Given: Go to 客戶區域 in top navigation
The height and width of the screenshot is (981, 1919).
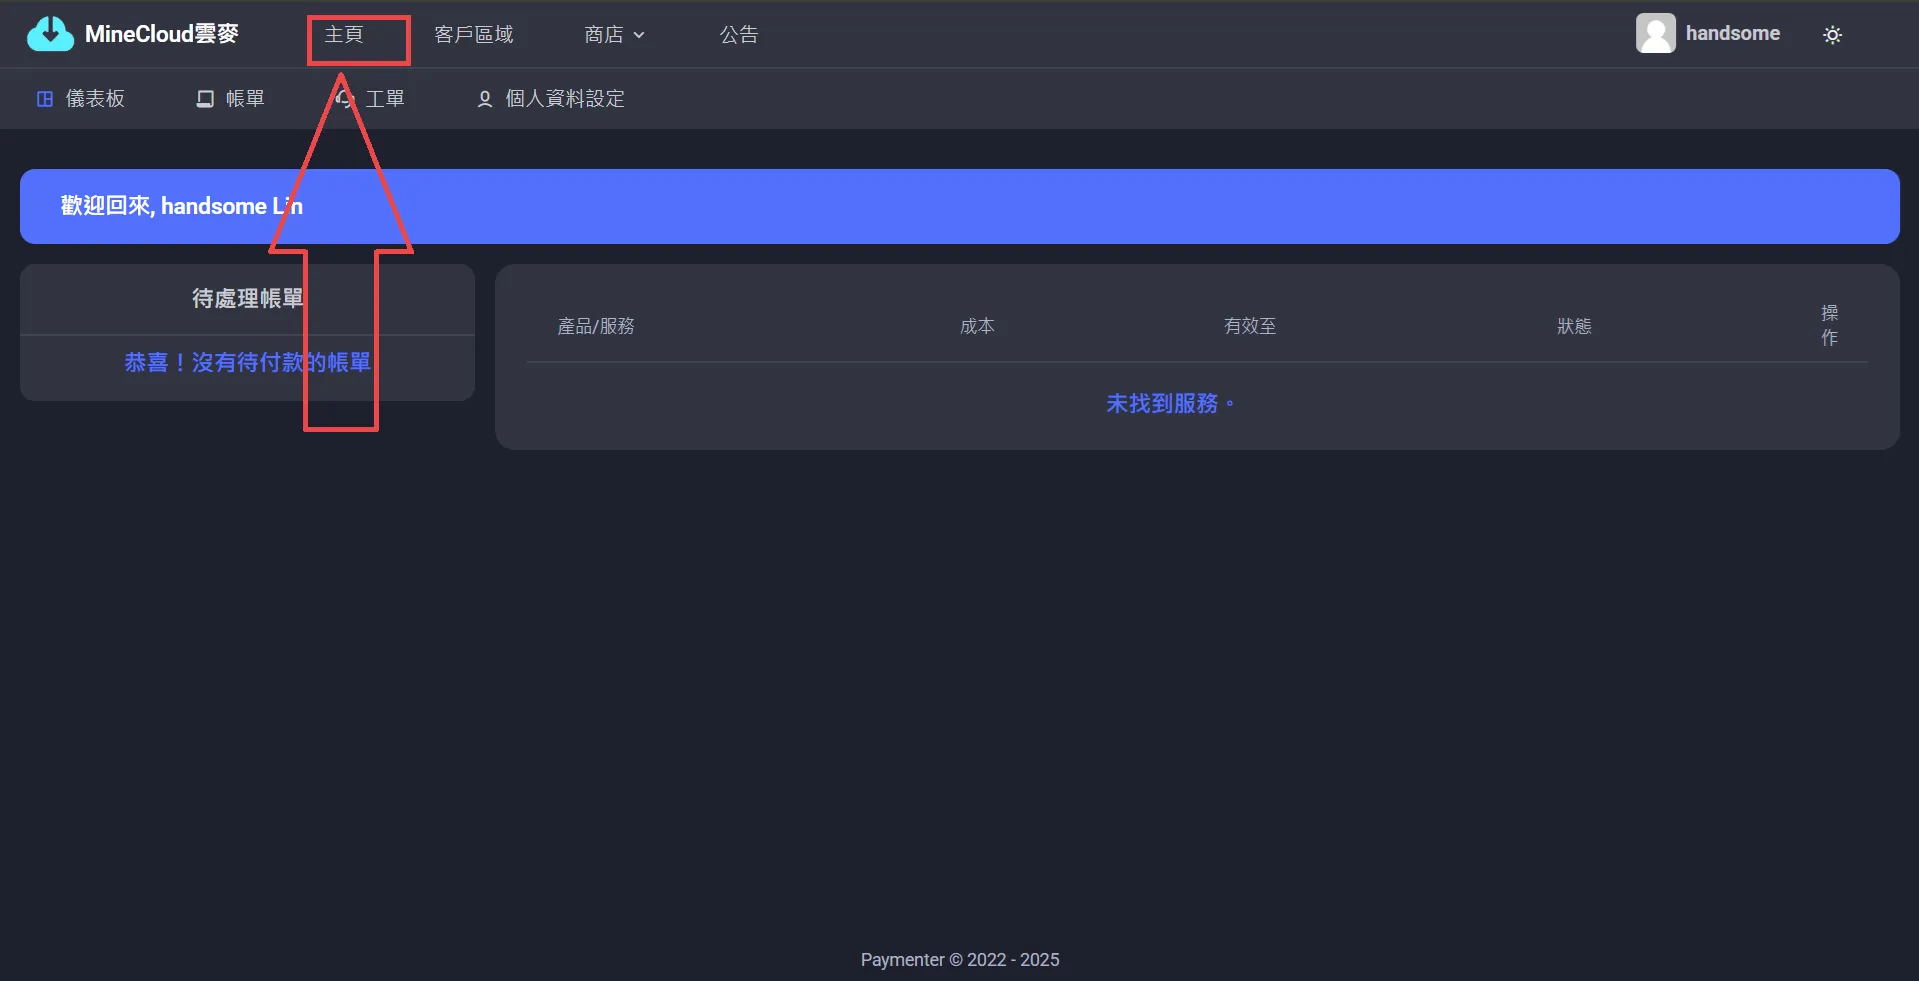Looking at the screenshot, I should click(x=474, y=35).
